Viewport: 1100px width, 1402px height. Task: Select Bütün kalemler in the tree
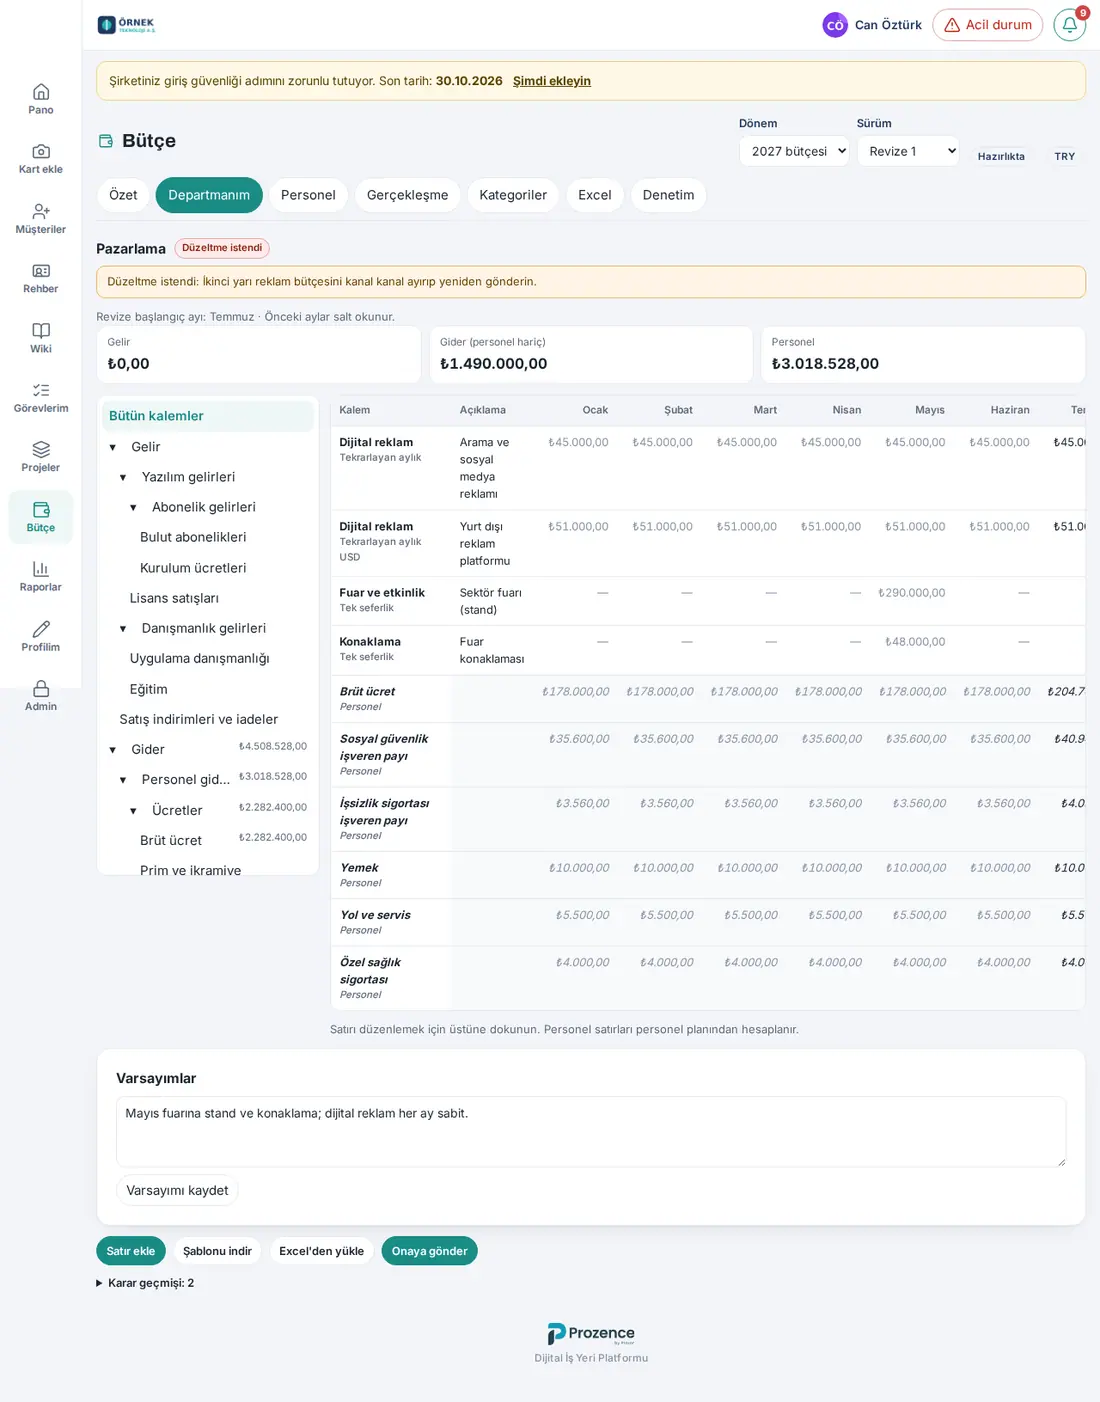208,416
